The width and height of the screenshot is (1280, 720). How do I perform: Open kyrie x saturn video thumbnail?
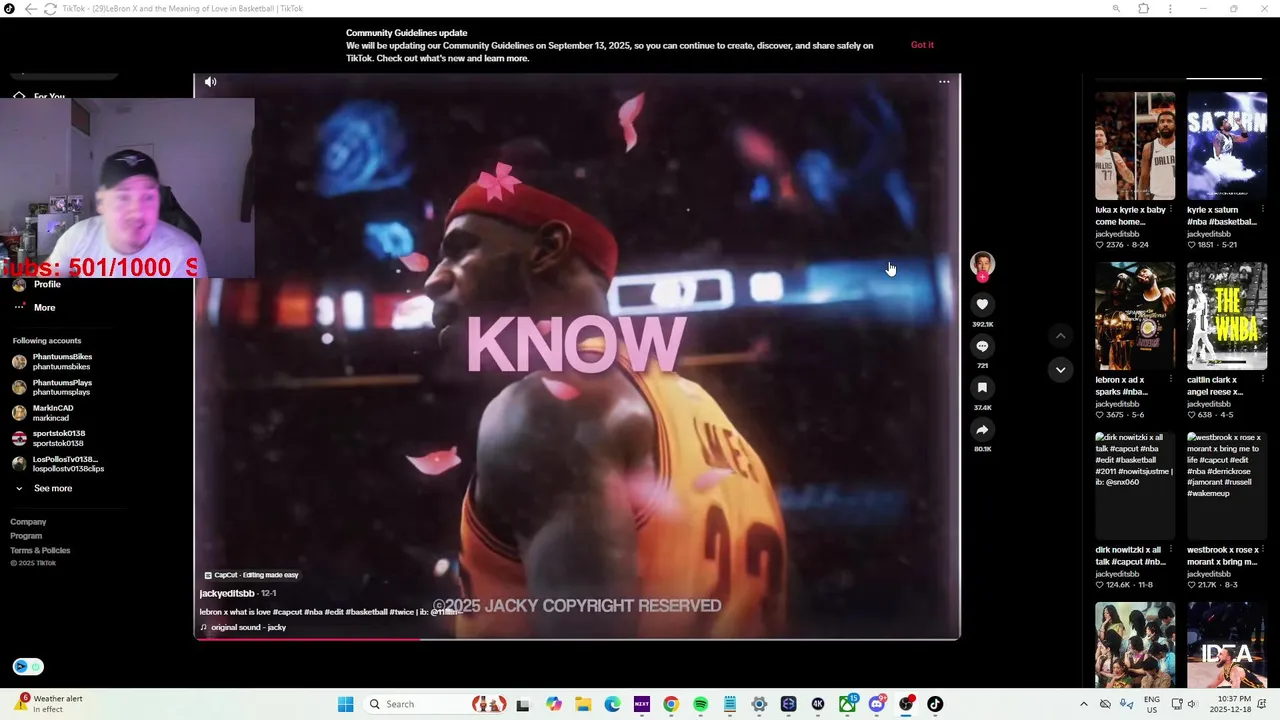coord(1227,147)
